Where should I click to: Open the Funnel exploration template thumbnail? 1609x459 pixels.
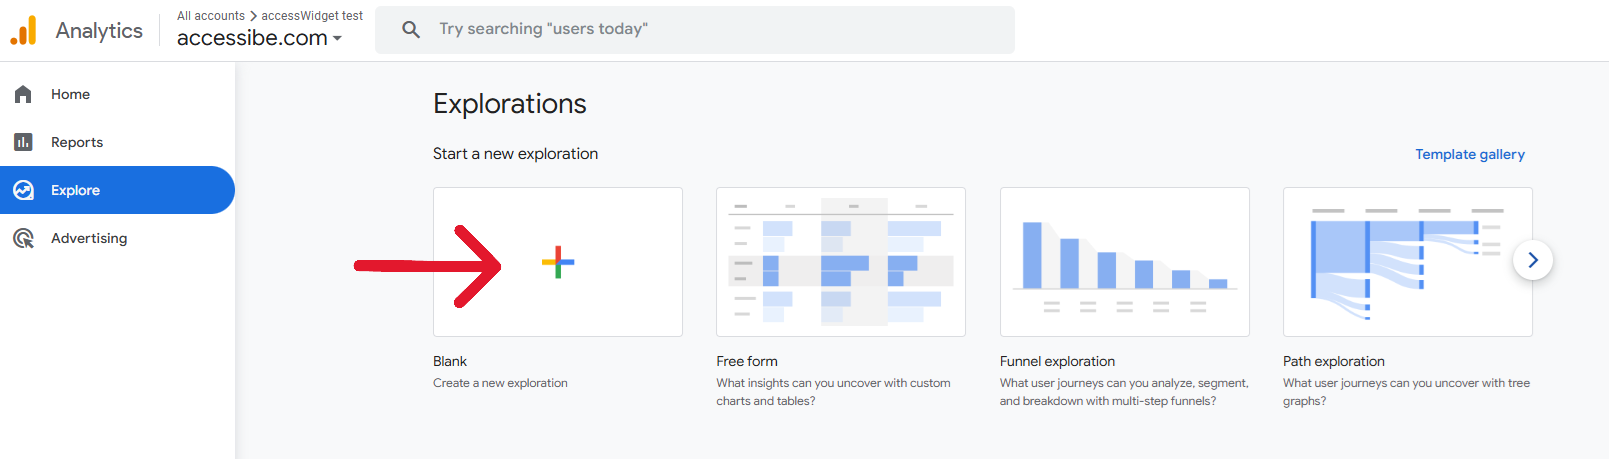1125,262
